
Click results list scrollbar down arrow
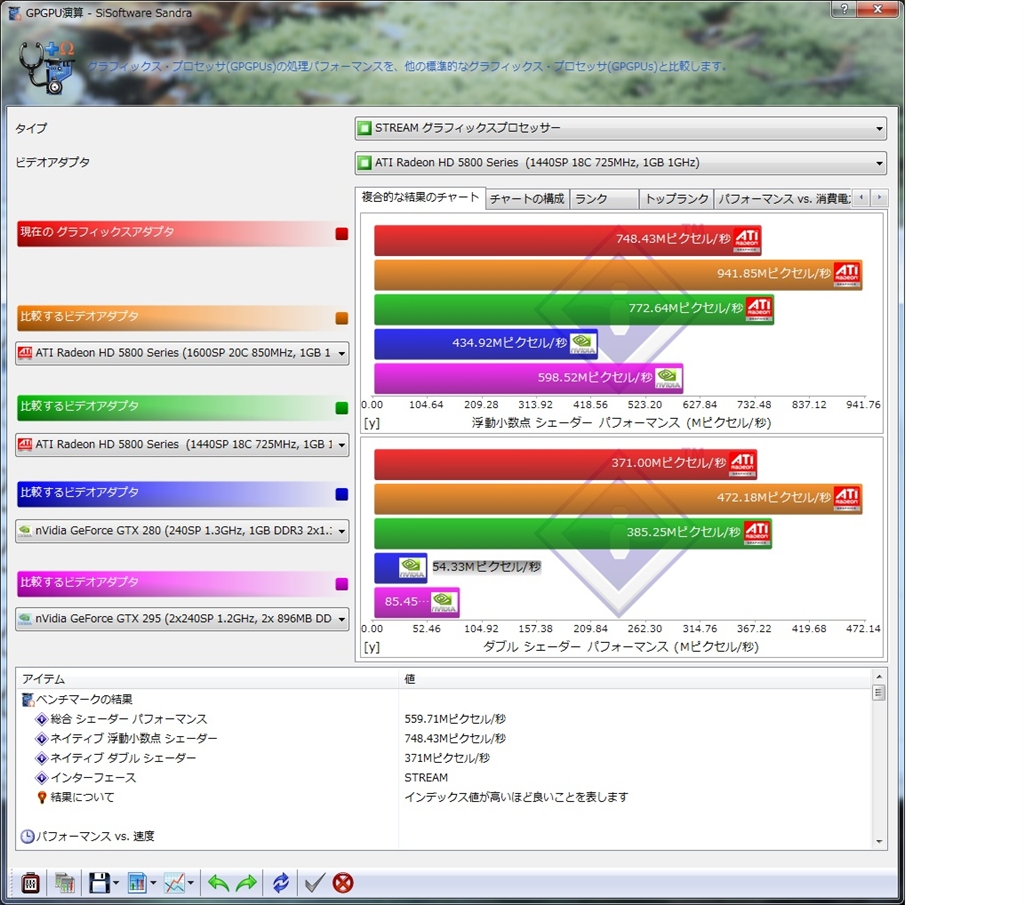click(879, 842)
